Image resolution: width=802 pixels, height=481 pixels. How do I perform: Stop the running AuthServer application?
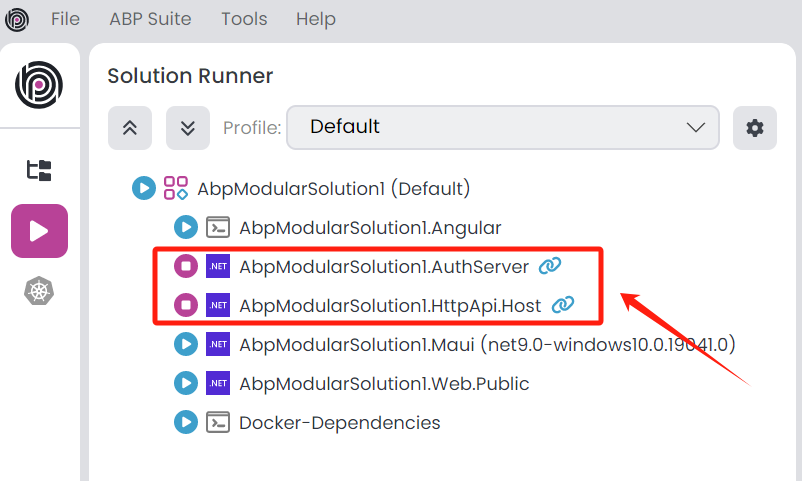(185, 266)
